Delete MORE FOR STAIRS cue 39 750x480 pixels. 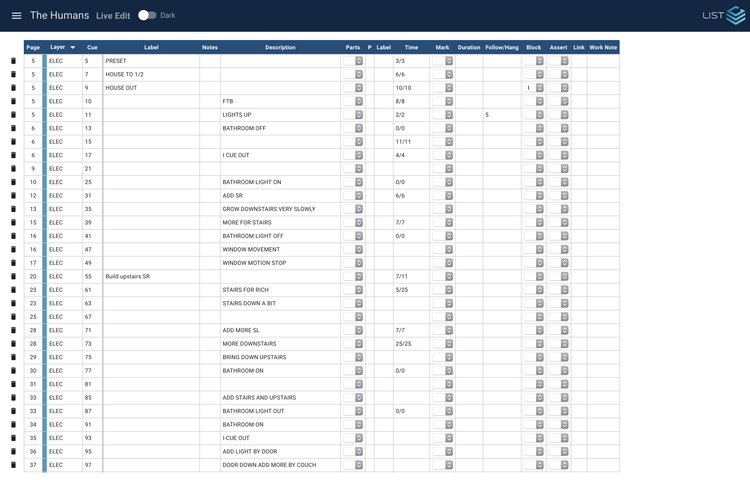[x=13, y=222]
